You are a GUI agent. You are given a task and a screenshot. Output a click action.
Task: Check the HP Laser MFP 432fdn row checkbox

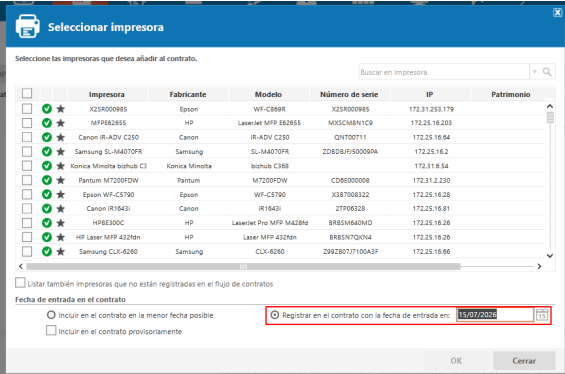[x=27, y=237]
